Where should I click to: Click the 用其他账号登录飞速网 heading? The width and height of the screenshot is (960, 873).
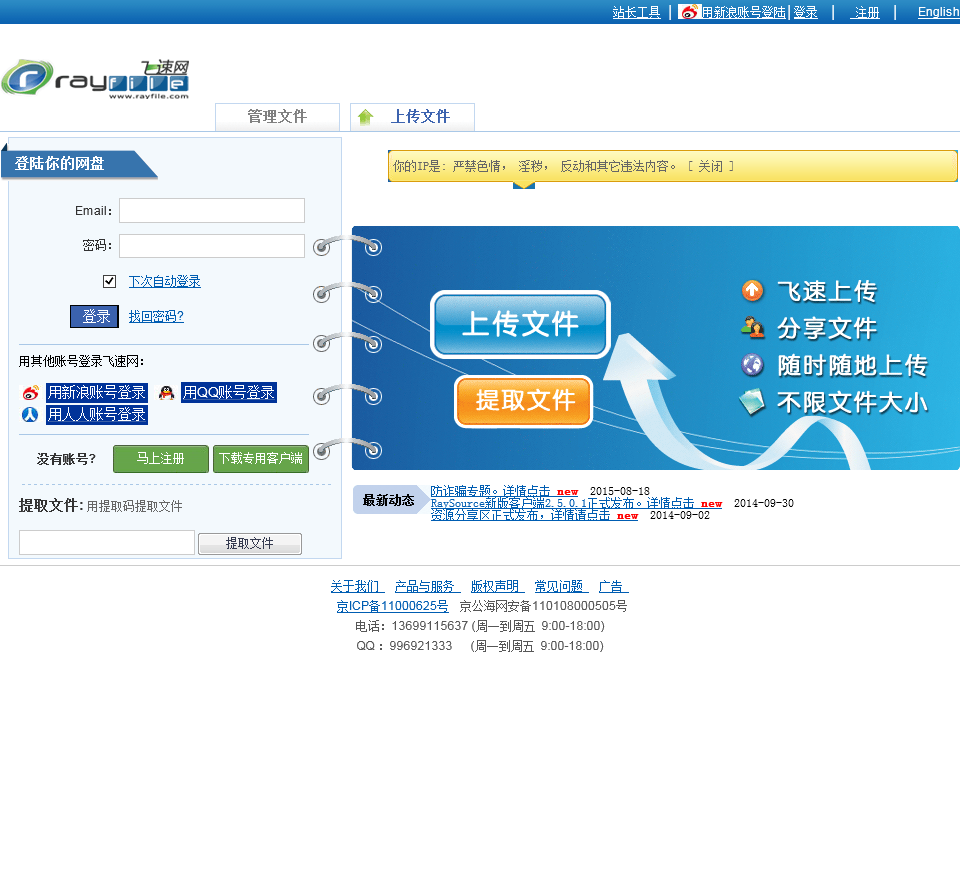81,361
